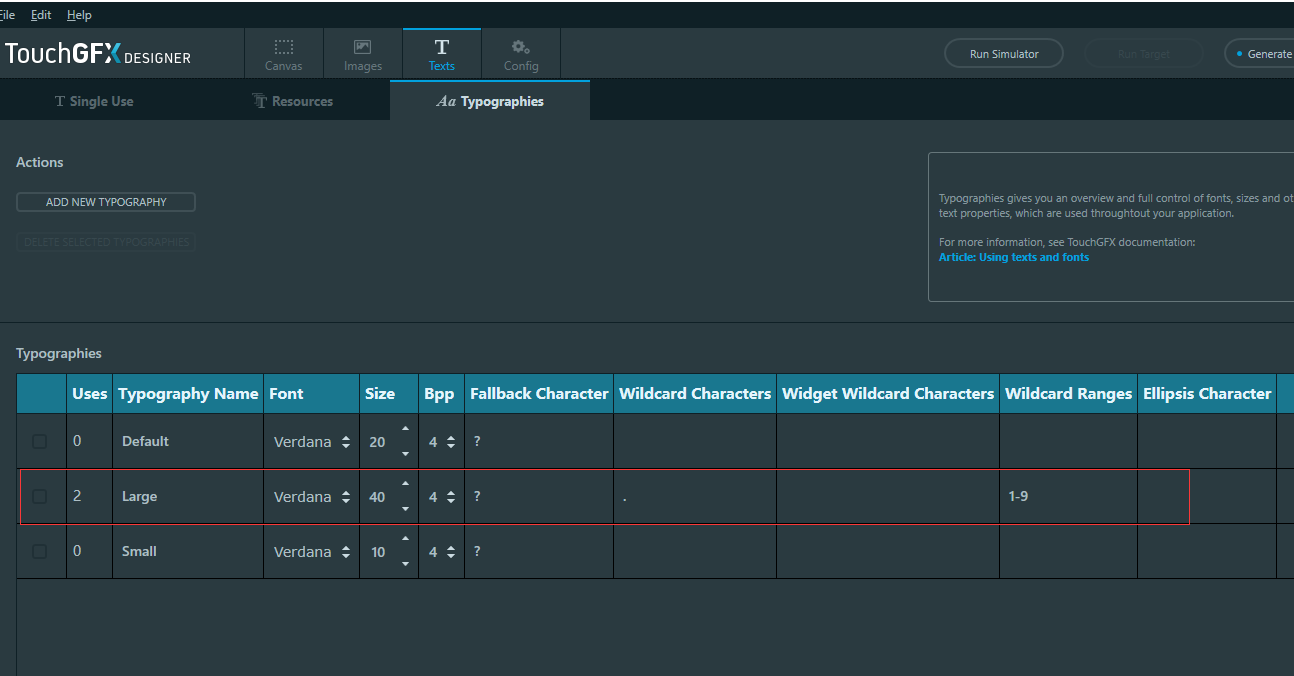Select the Large typography checkbox
Image resolution: width=1294 pixels, height=676 pixels.
click(x=40, y=496)
